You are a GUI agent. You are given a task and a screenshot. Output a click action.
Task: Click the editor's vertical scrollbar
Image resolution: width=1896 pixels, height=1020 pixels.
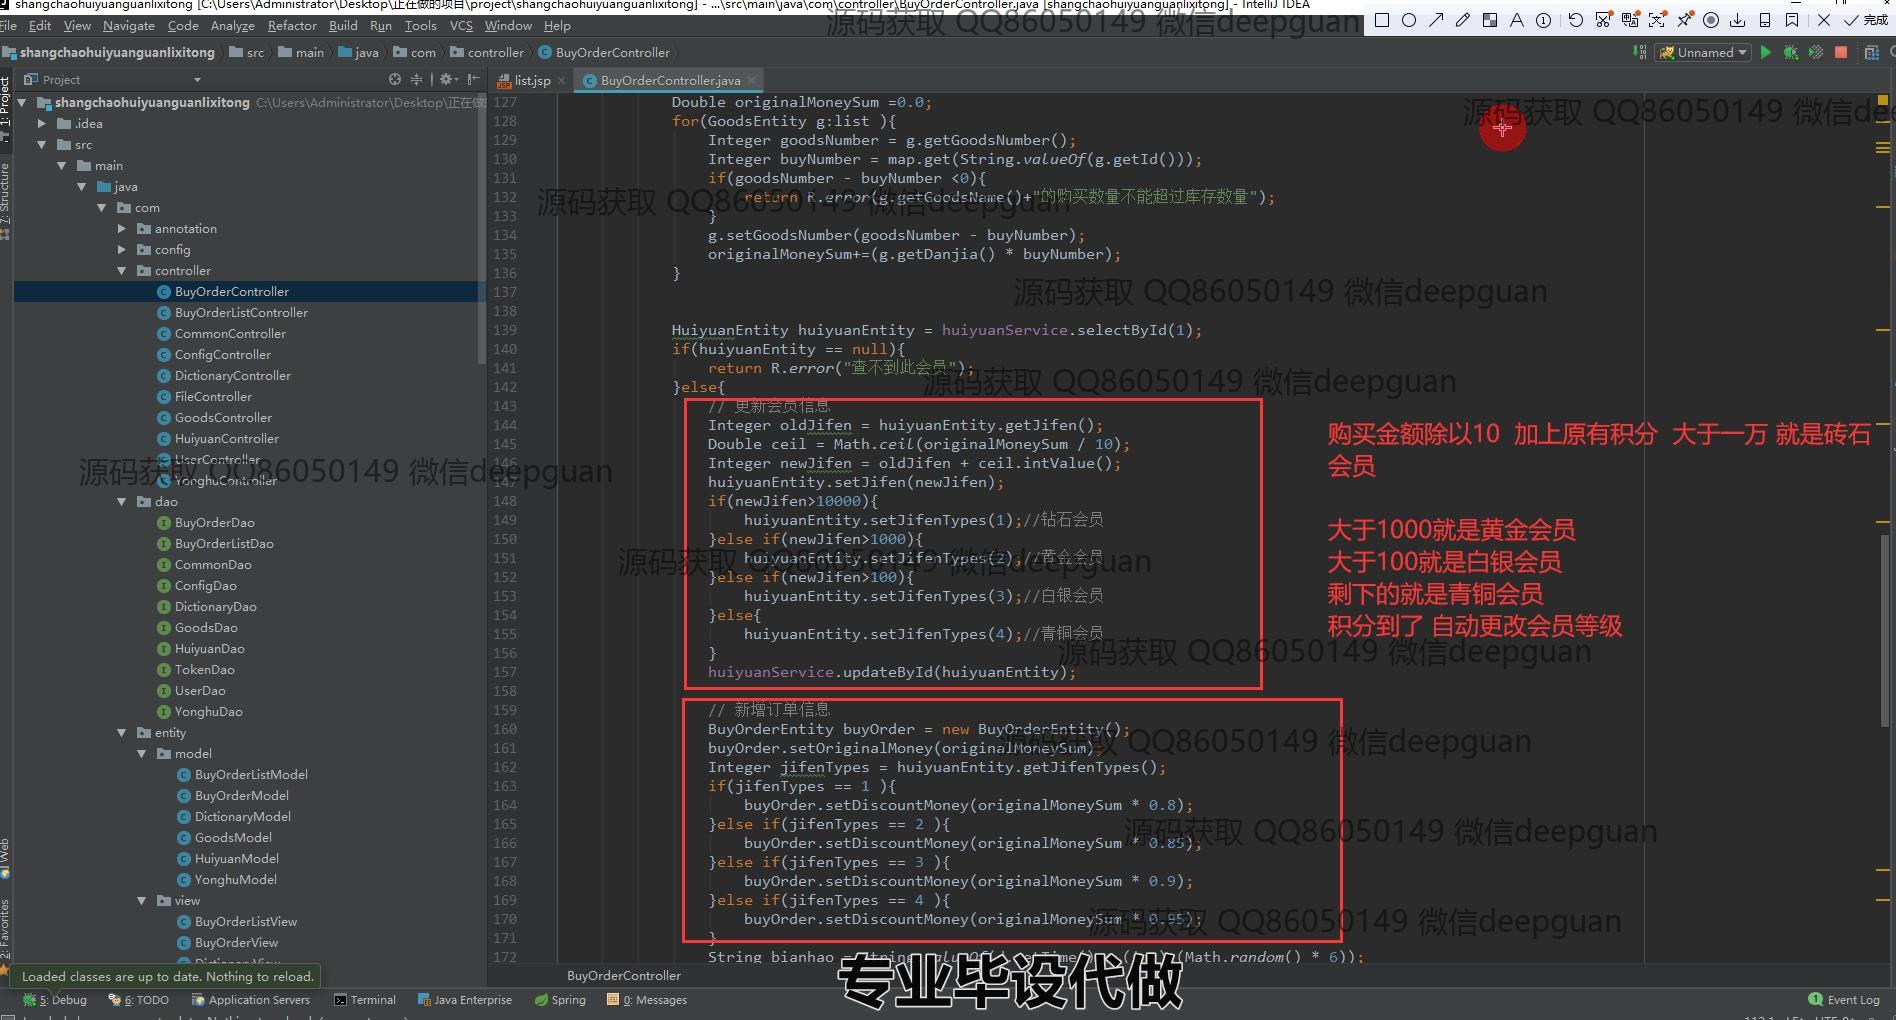[1885, 630]
